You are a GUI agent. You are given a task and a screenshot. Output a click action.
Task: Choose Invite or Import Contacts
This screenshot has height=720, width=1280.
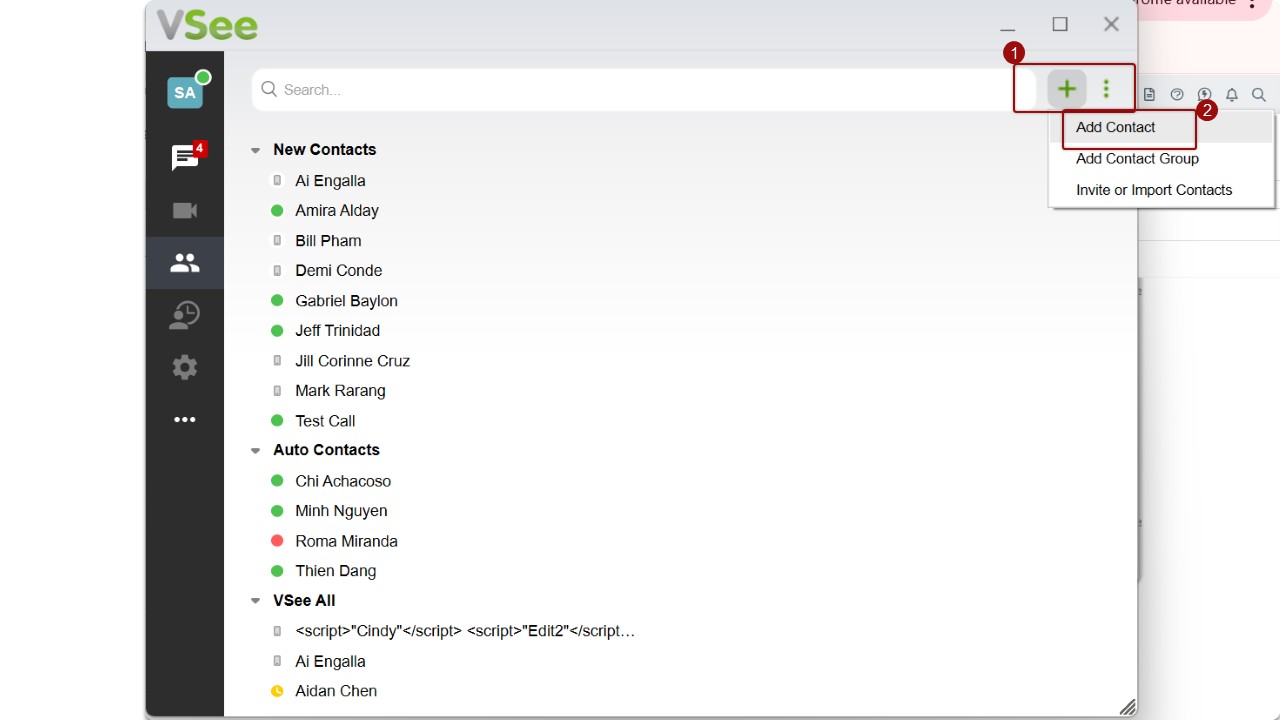(x=1154, y=190)
